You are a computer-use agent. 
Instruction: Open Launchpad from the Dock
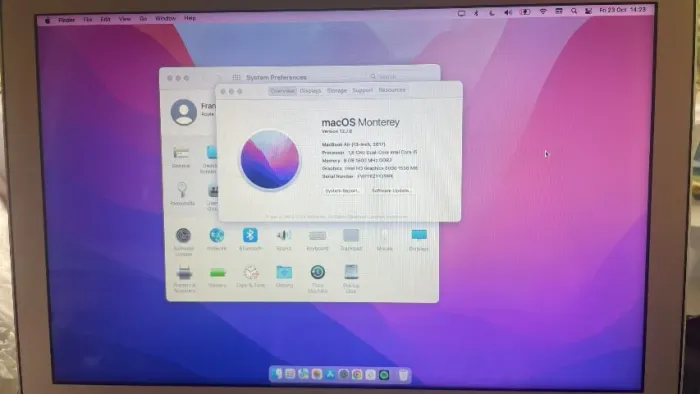click(290, 374)
